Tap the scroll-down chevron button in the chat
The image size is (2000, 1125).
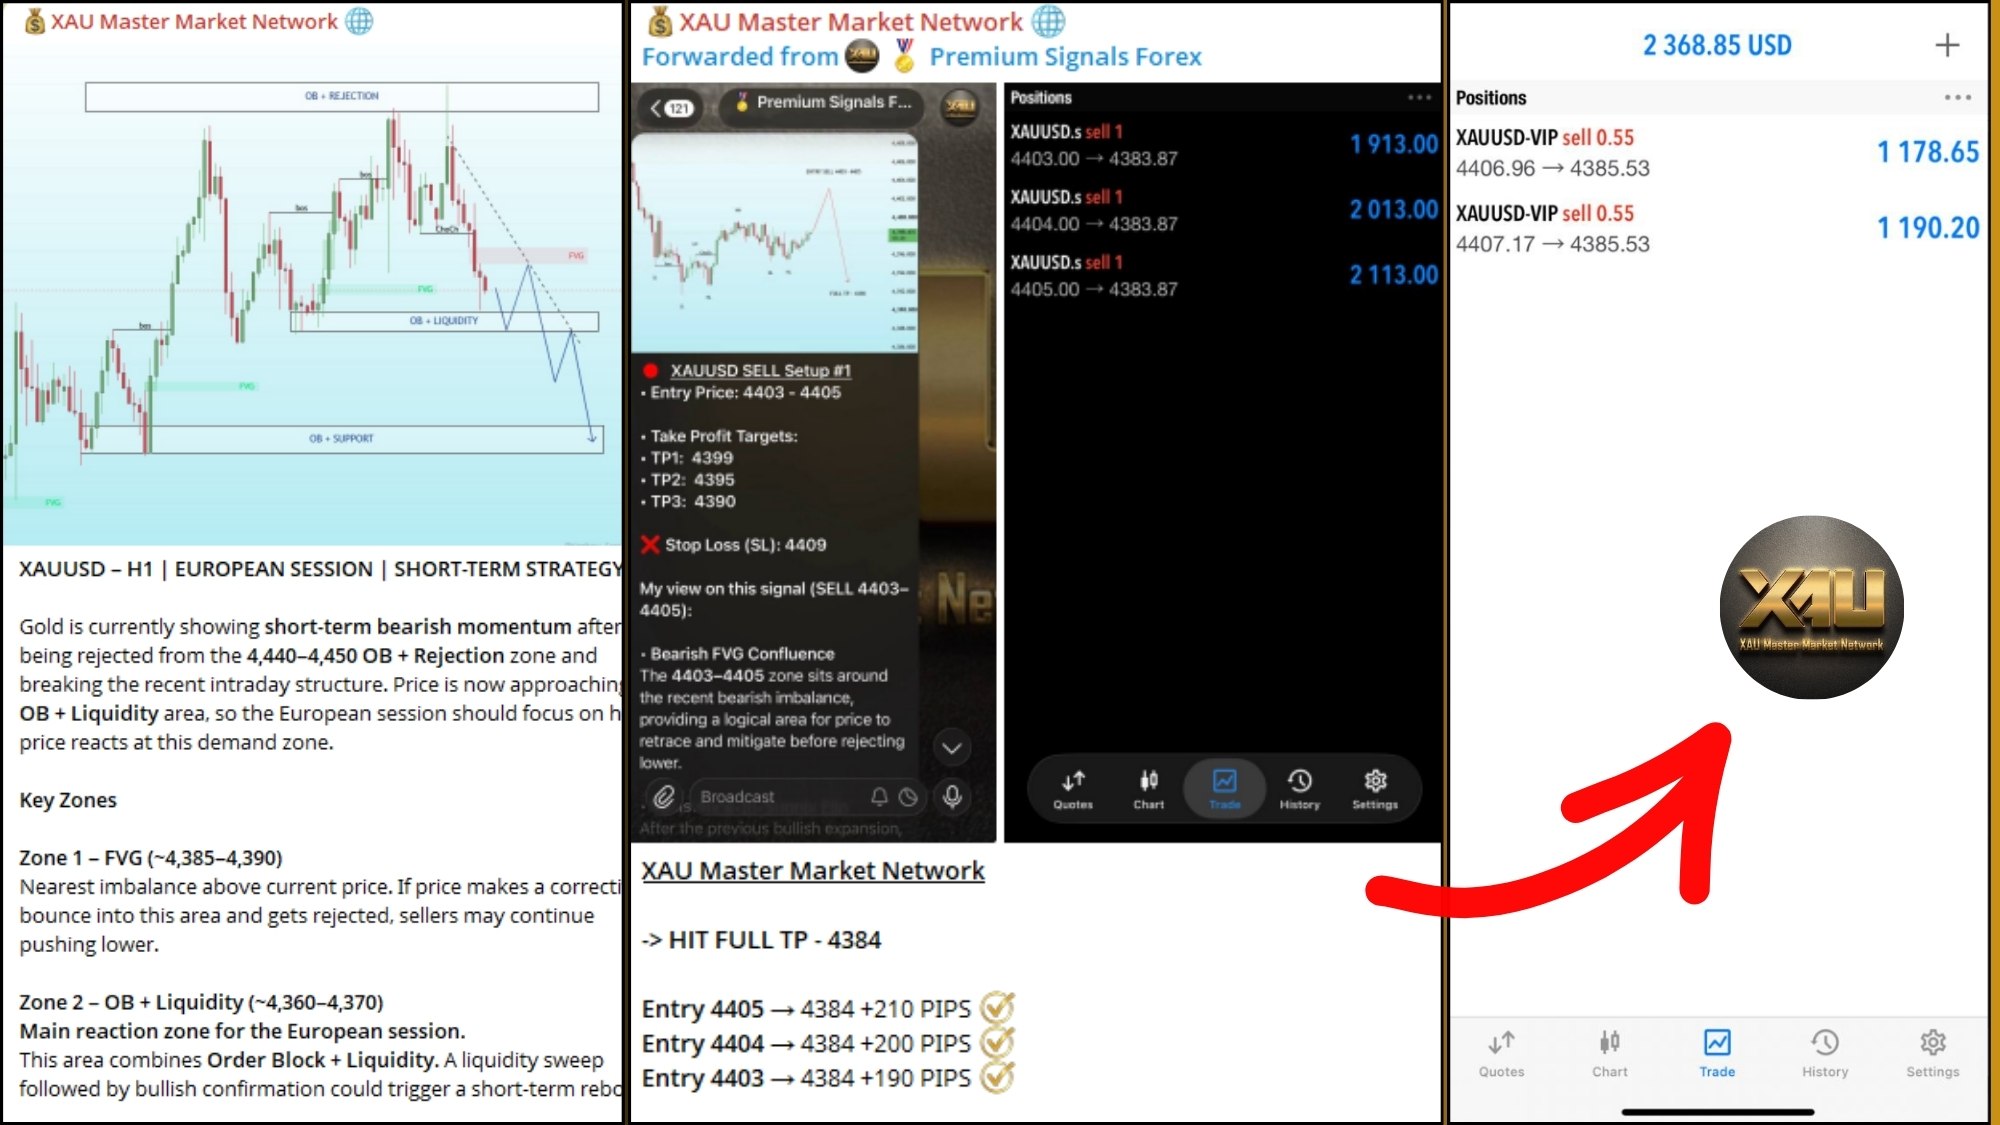[952, 747]
